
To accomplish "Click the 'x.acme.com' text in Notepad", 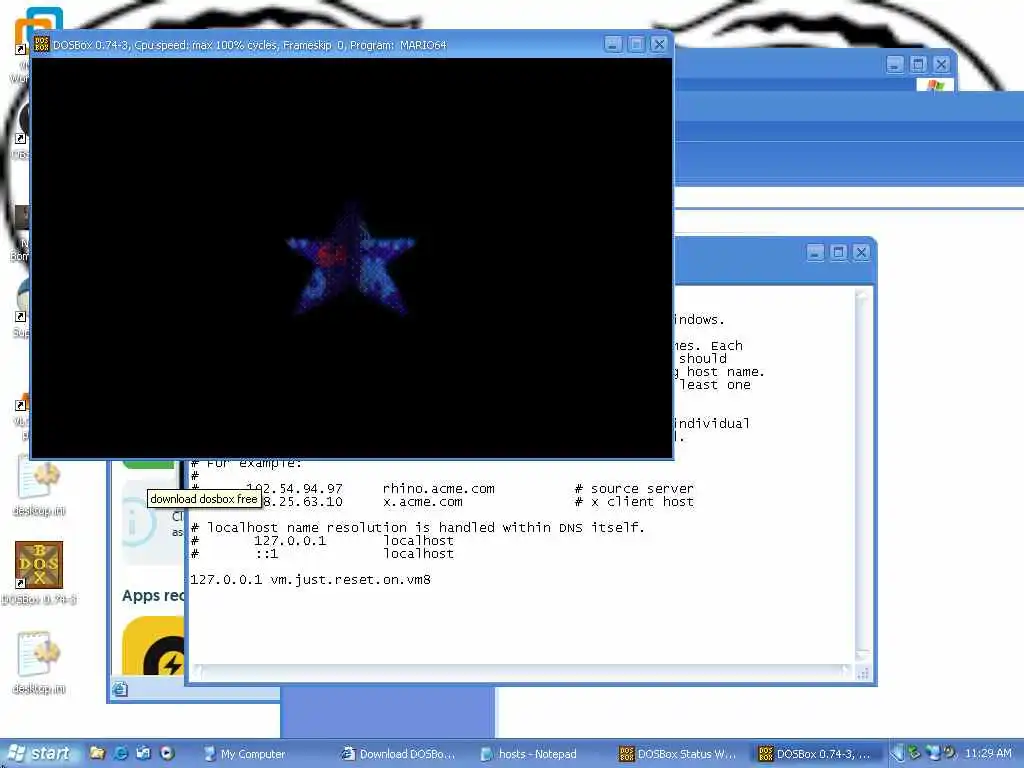I will (x=423, y=502).
